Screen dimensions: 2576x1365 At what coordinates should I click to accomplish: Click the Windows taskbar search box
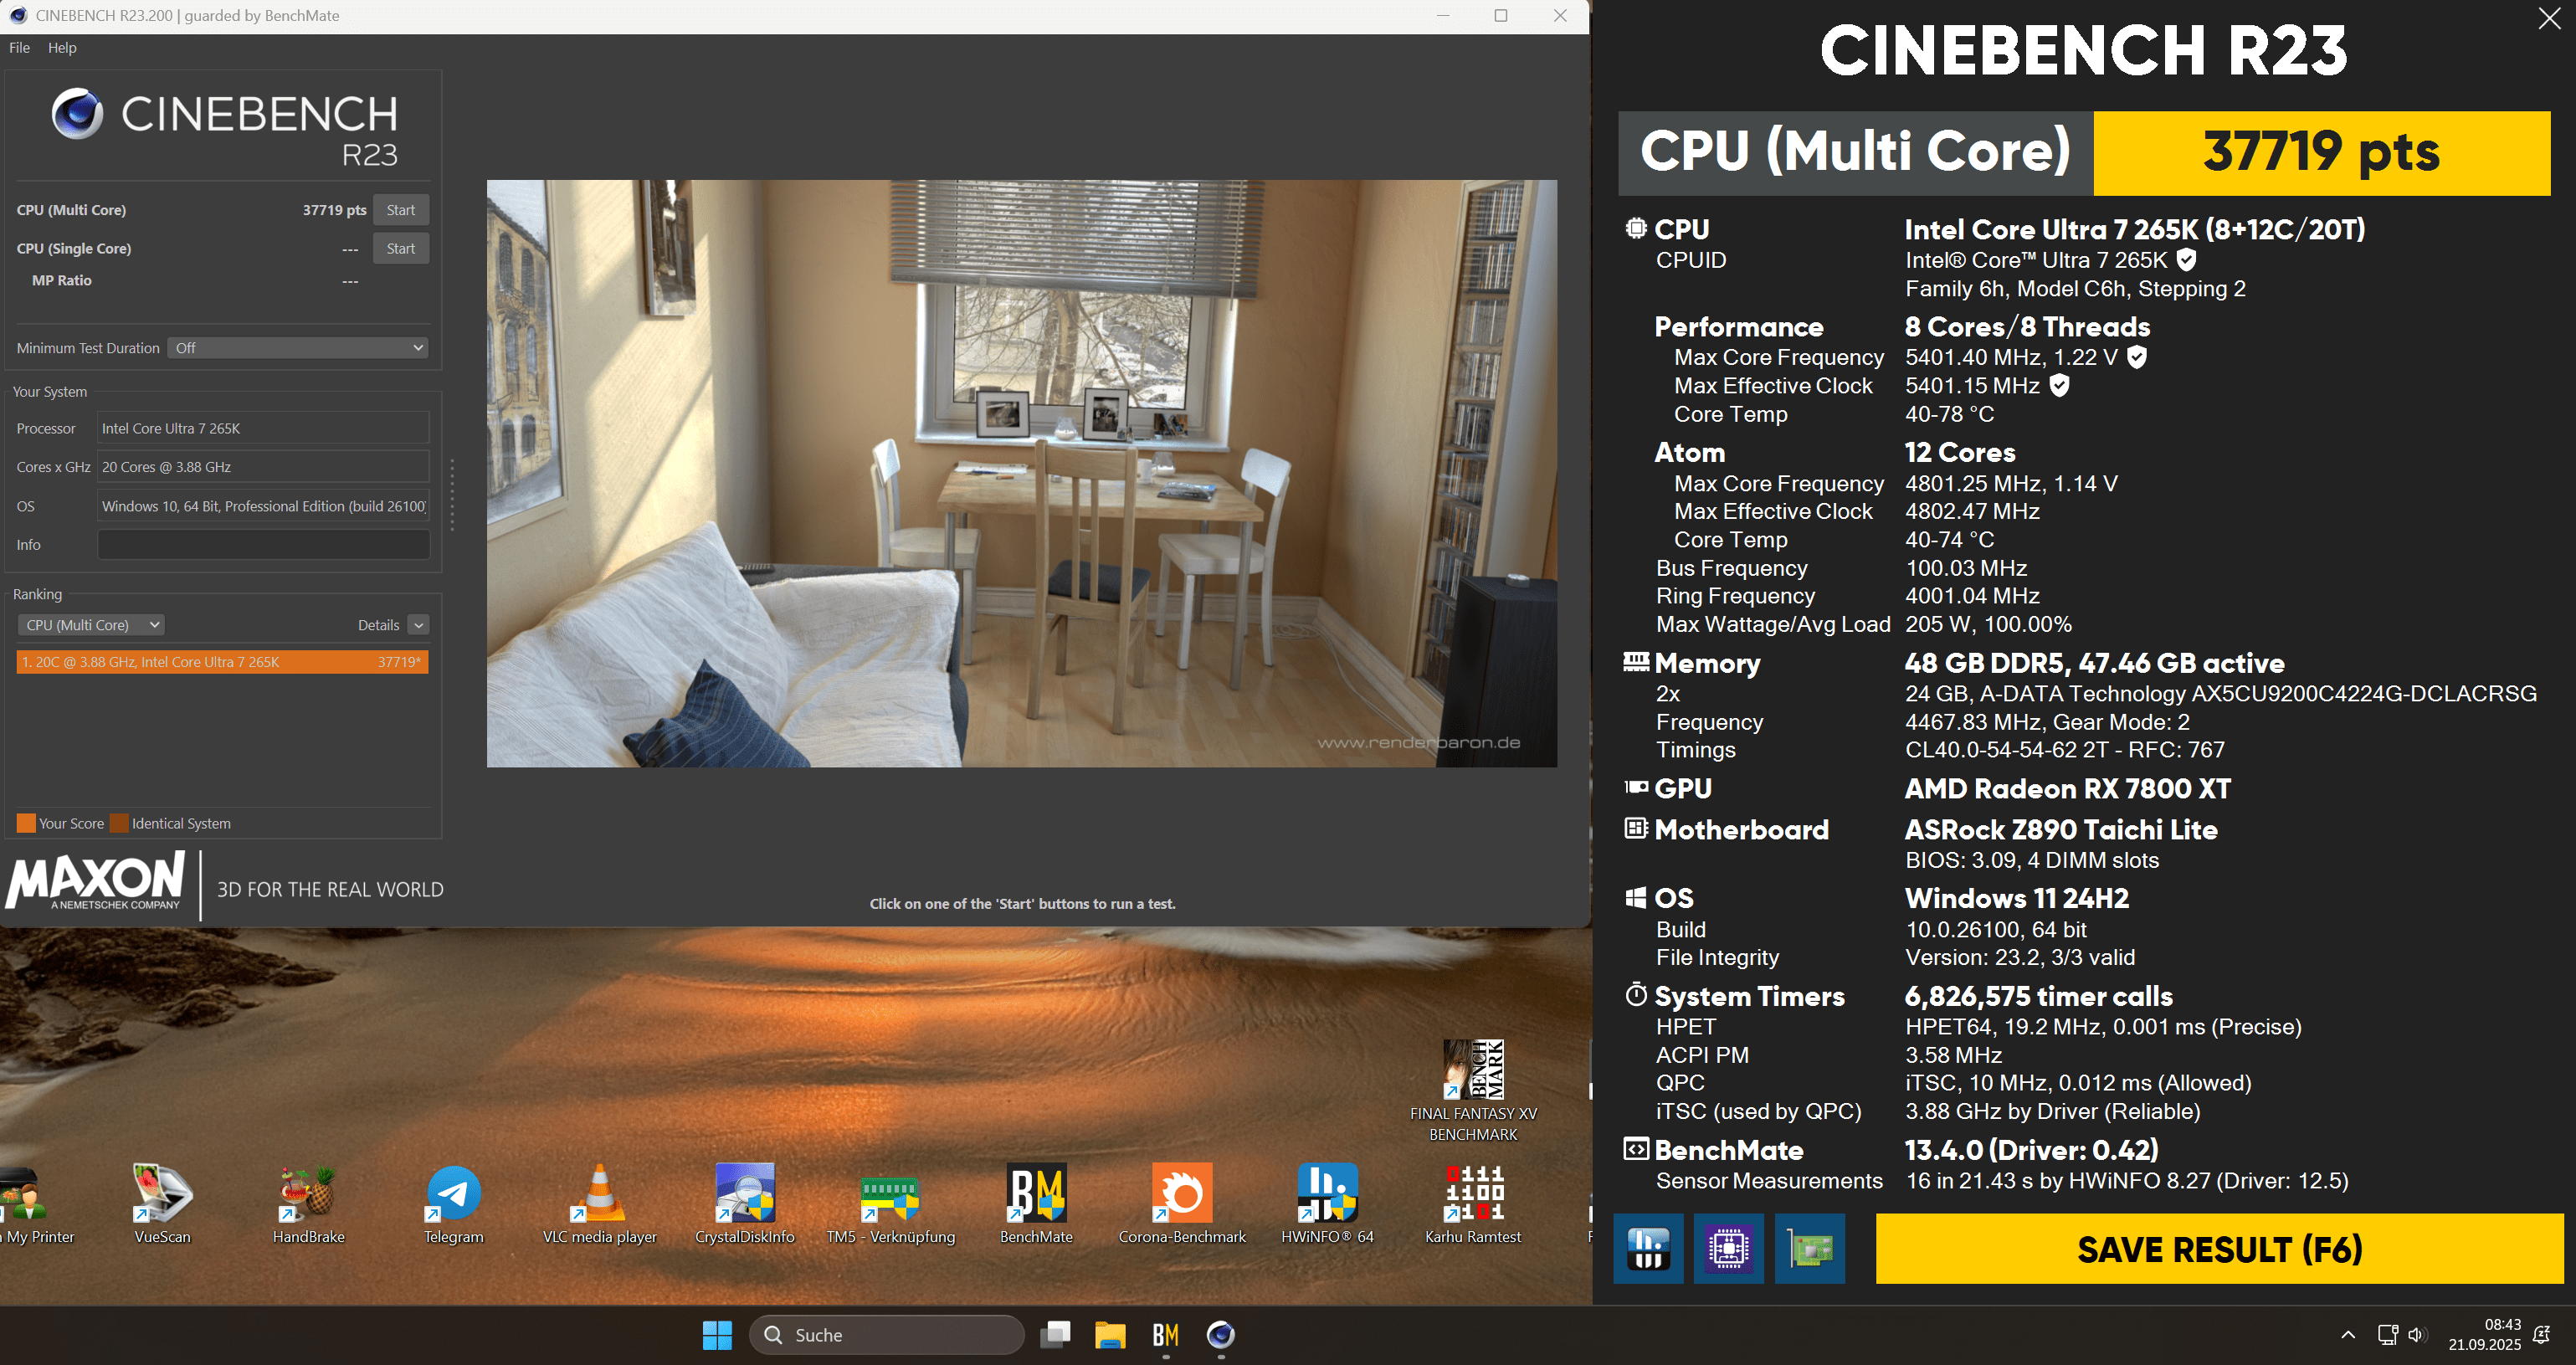[x=888, y=1335]
